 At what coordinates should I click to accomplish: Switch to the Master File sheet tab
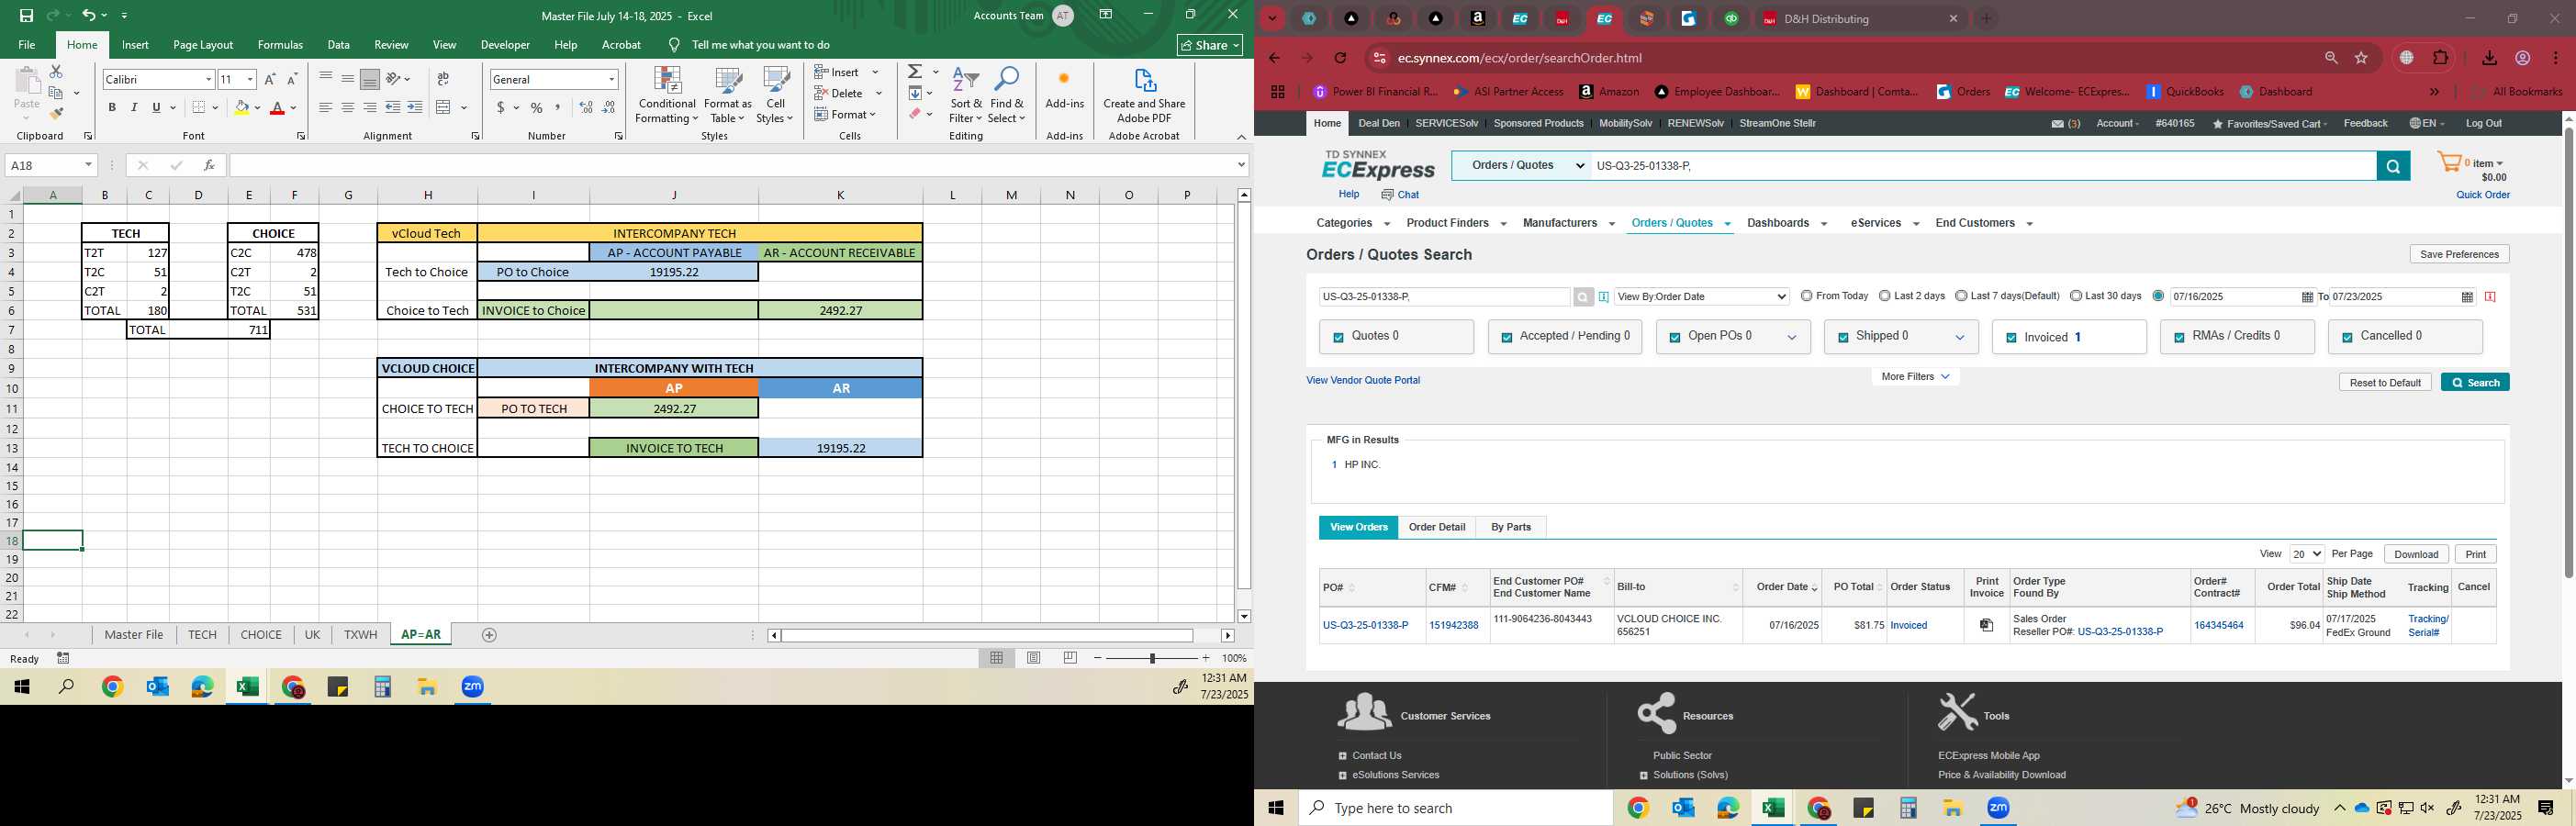[x=134, y=635]
